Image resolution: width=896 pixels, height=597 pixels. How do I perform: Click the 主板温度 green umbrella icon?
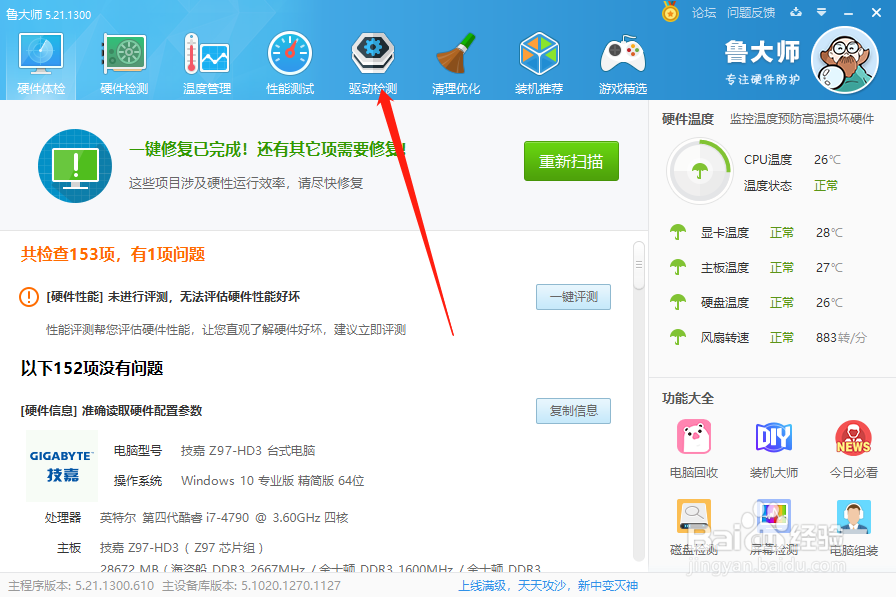(678, 267)
